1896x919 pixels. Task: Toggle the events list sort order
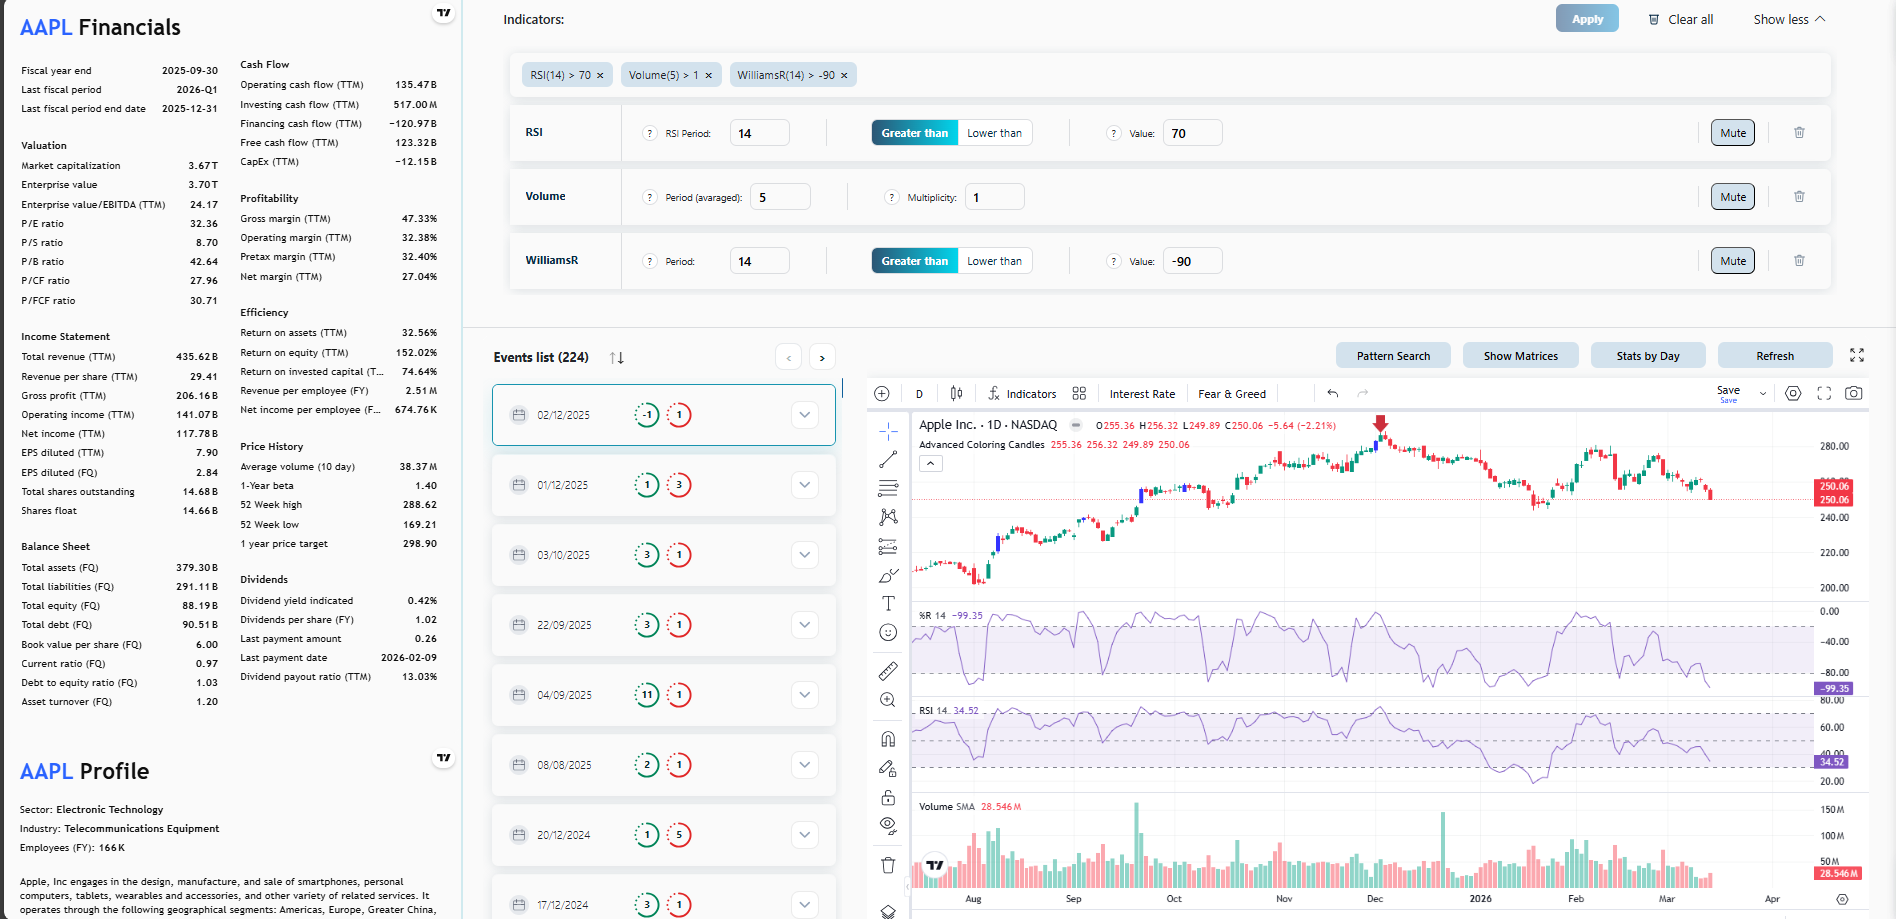(x=616, y=357)
